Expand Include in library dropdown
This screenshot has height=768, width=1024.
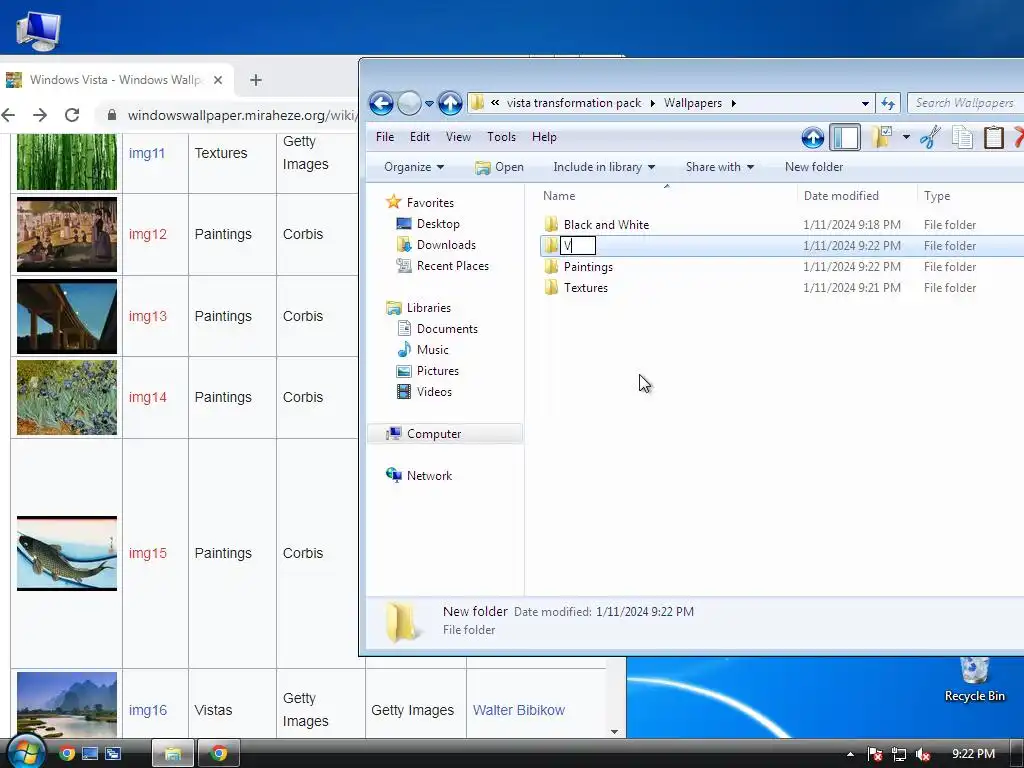[x=603, y=167]
